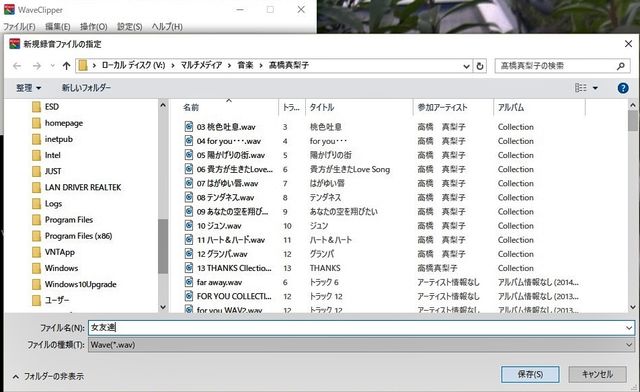
Task: Click file icon of 07 はがゆい唇.wav
Action: pos(189,183)
